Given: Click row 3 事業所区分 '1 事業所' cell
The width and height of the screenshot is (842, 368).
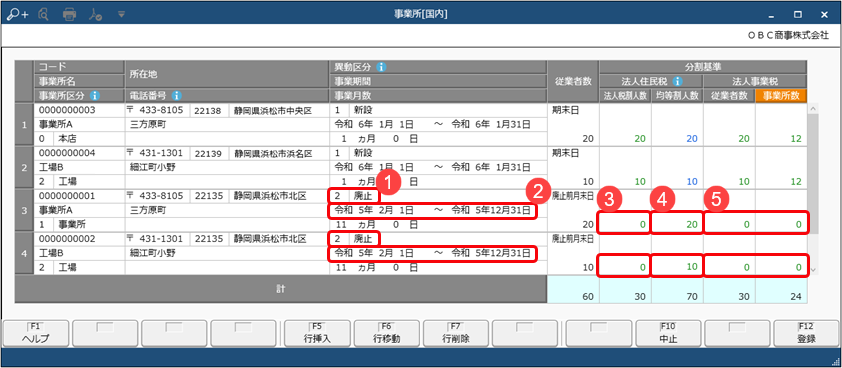Looking at the screenshot, I should (x=79, y=224).
